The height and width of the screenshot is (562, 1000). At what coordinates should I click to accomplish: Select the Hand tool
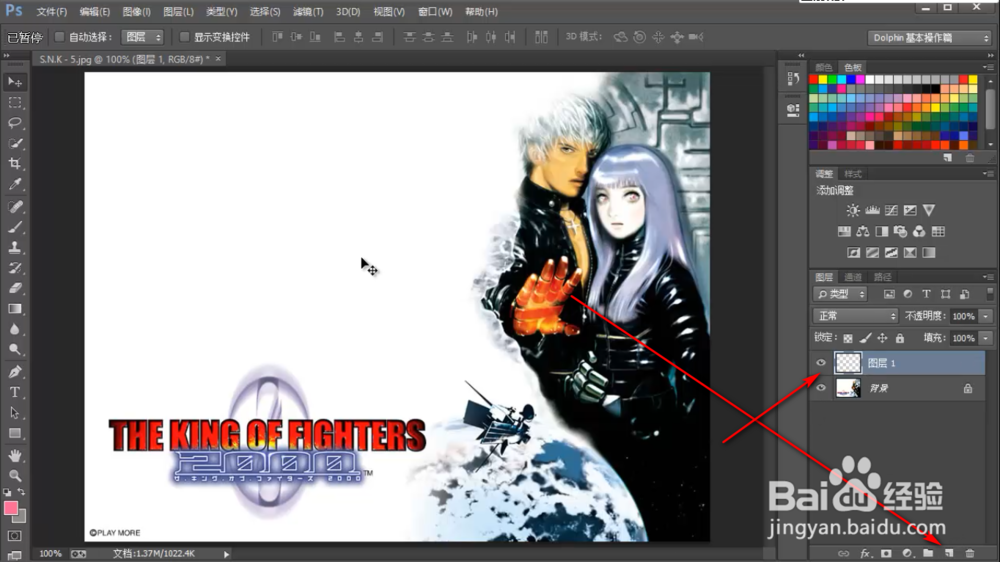point(15,455)
